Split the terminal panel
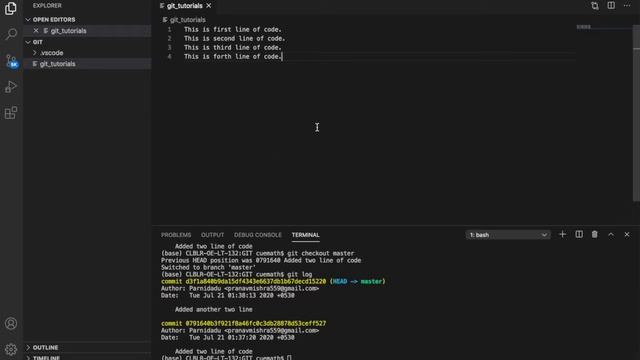 [x=579, y=234]
